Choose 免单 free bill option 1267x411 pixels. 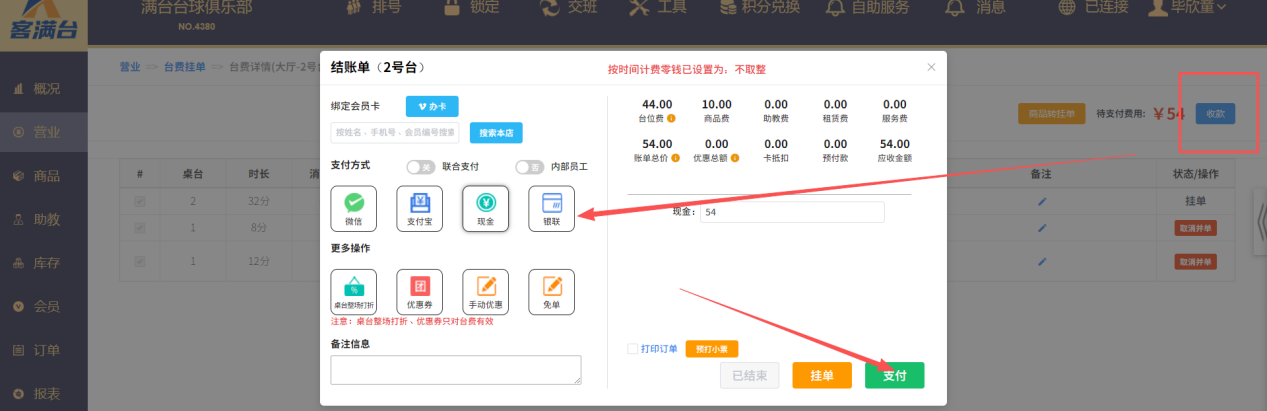pos(552,292)
